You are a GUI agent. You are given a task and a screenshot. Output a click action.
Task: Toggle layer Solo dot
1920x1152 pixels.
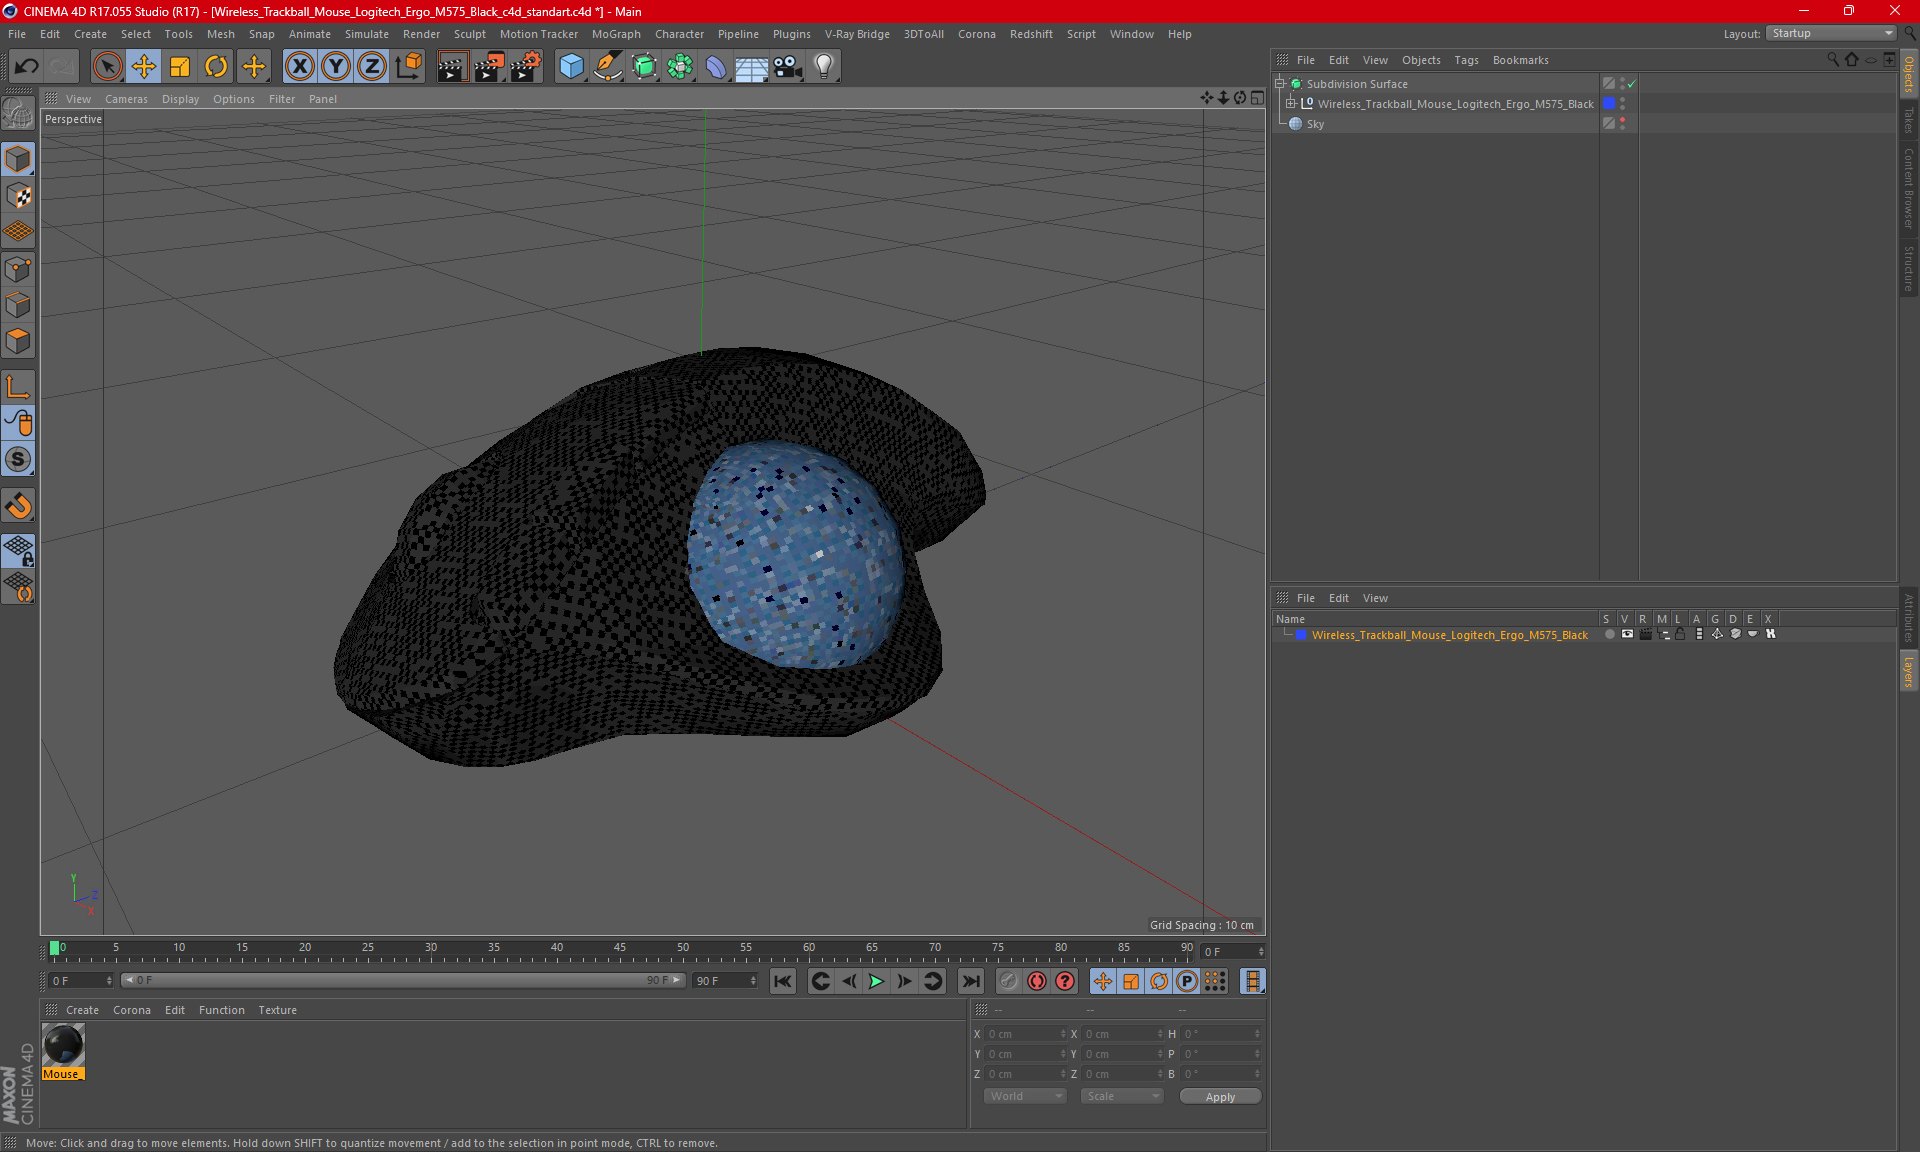[x=1609, y=634]
